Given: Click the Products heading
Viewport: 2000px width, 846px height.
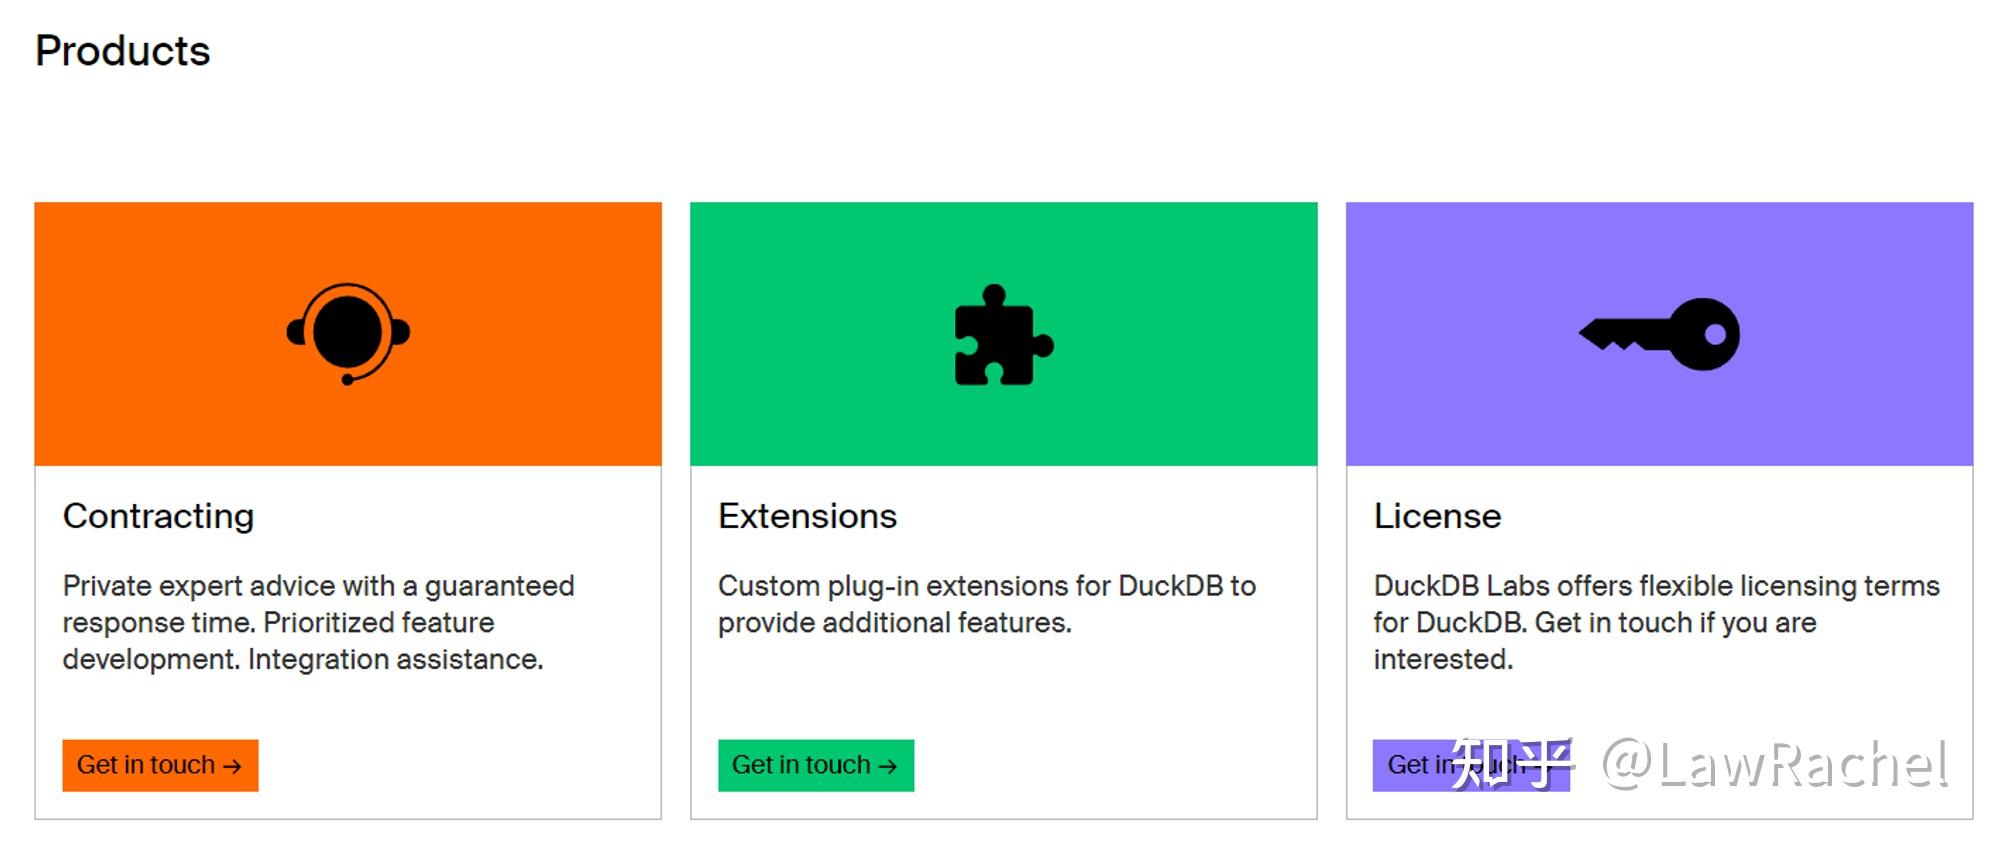Looking at the screenshot, I should click(x=123, y=51).
